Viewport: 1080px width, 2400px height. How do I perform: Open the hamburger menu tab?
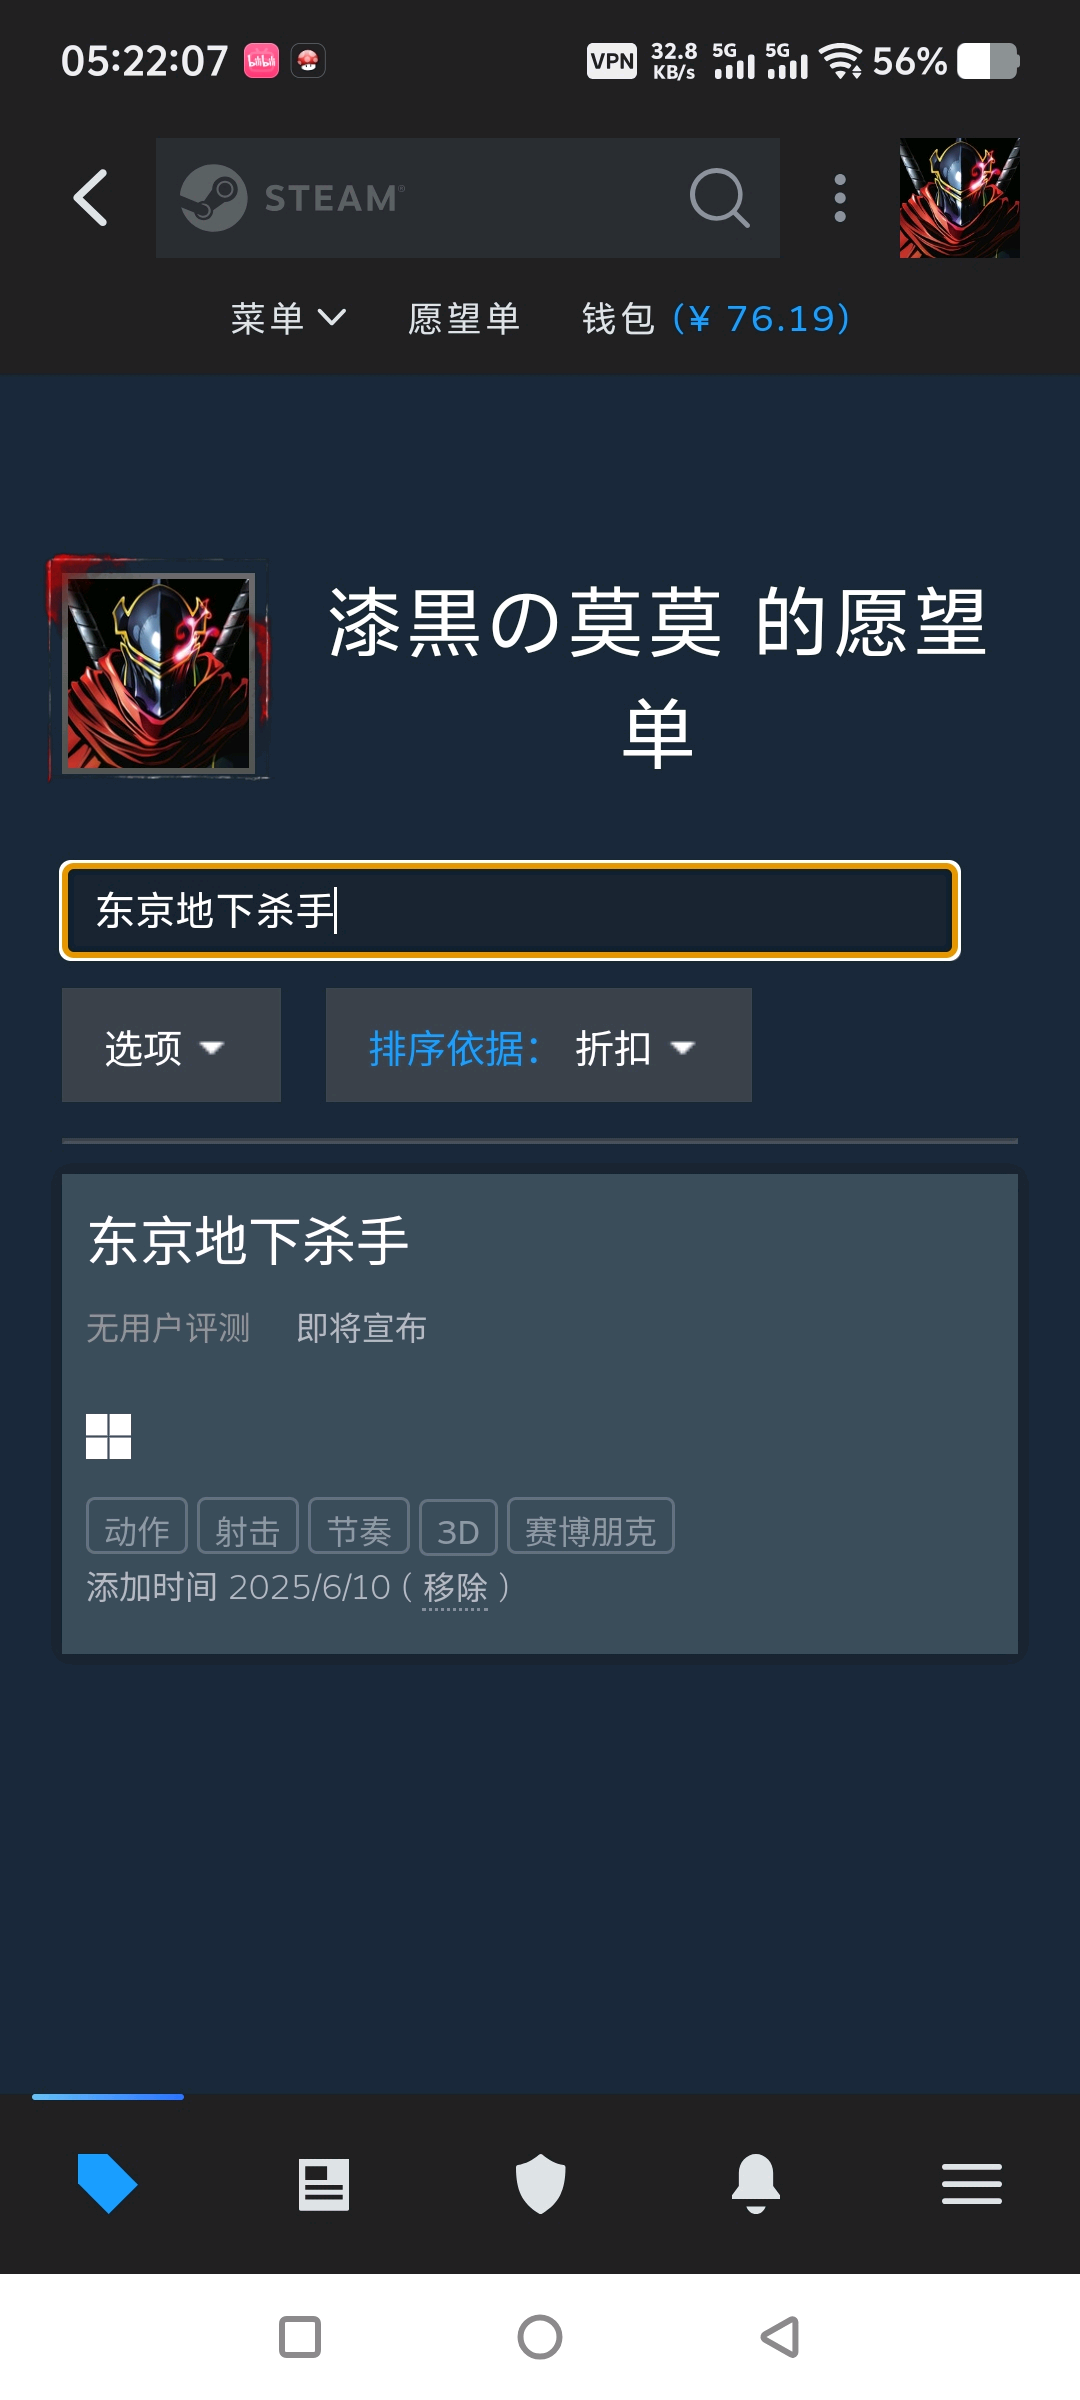pos(972,2184)
